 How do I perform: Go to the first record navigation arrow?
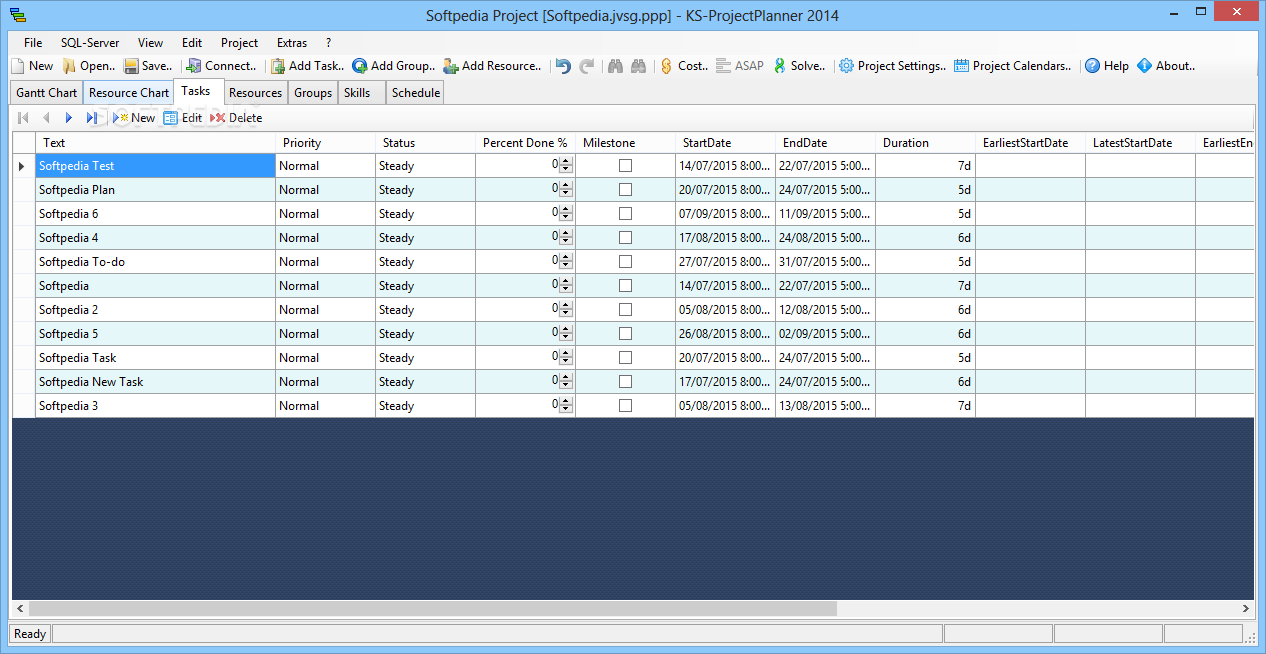(x=23, y=118)
